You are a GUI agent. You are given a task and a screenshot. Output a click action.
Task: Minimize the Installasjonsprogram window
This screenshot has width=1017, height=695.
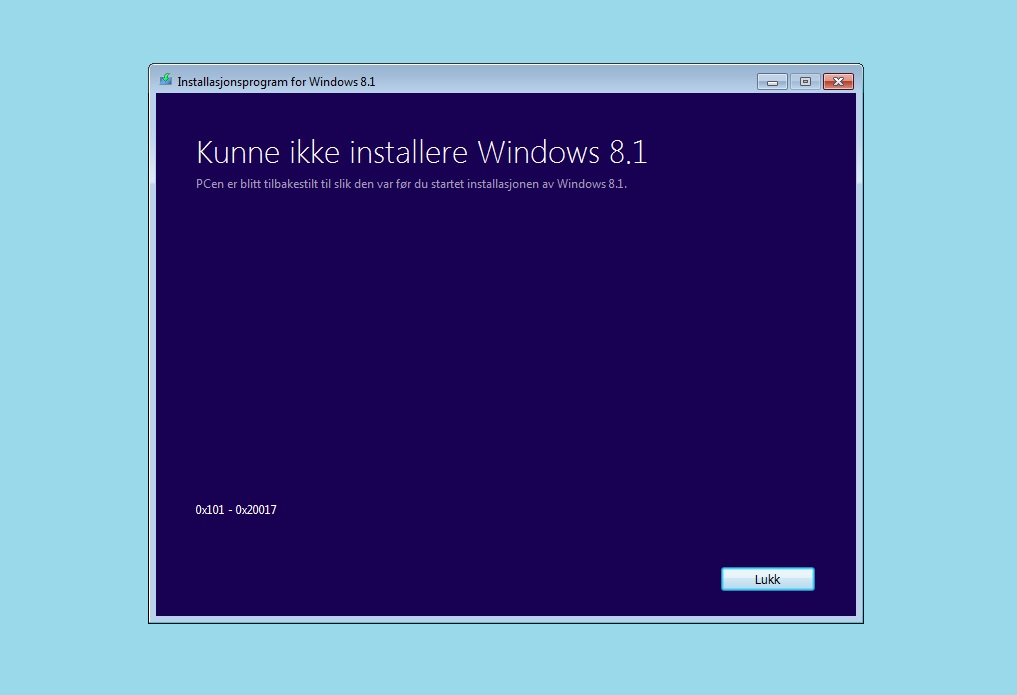coord(772,82)
